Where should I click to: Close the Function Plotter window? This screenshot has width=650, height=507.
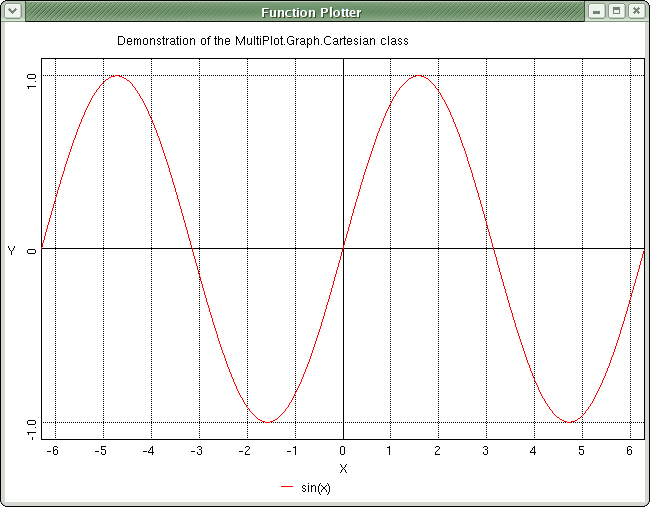(x=635, y=12)
